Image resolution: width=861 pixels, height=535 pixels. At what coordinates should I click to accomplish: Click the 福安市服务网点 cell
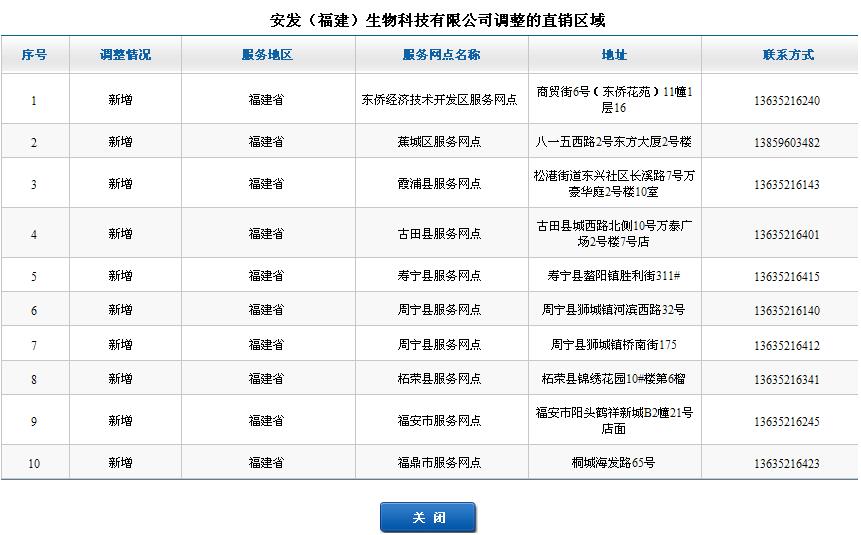[439, 420]
